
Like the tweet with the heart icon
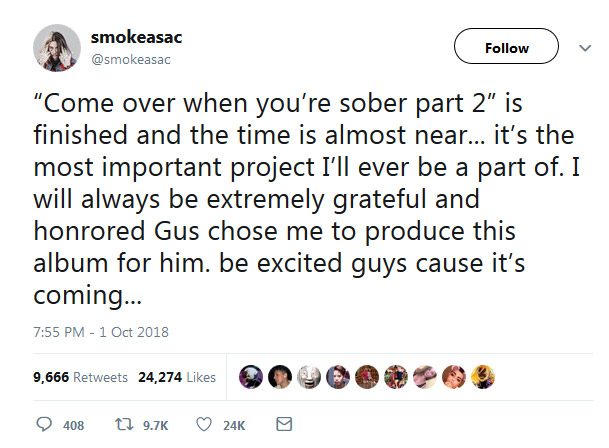click(204, 424)
